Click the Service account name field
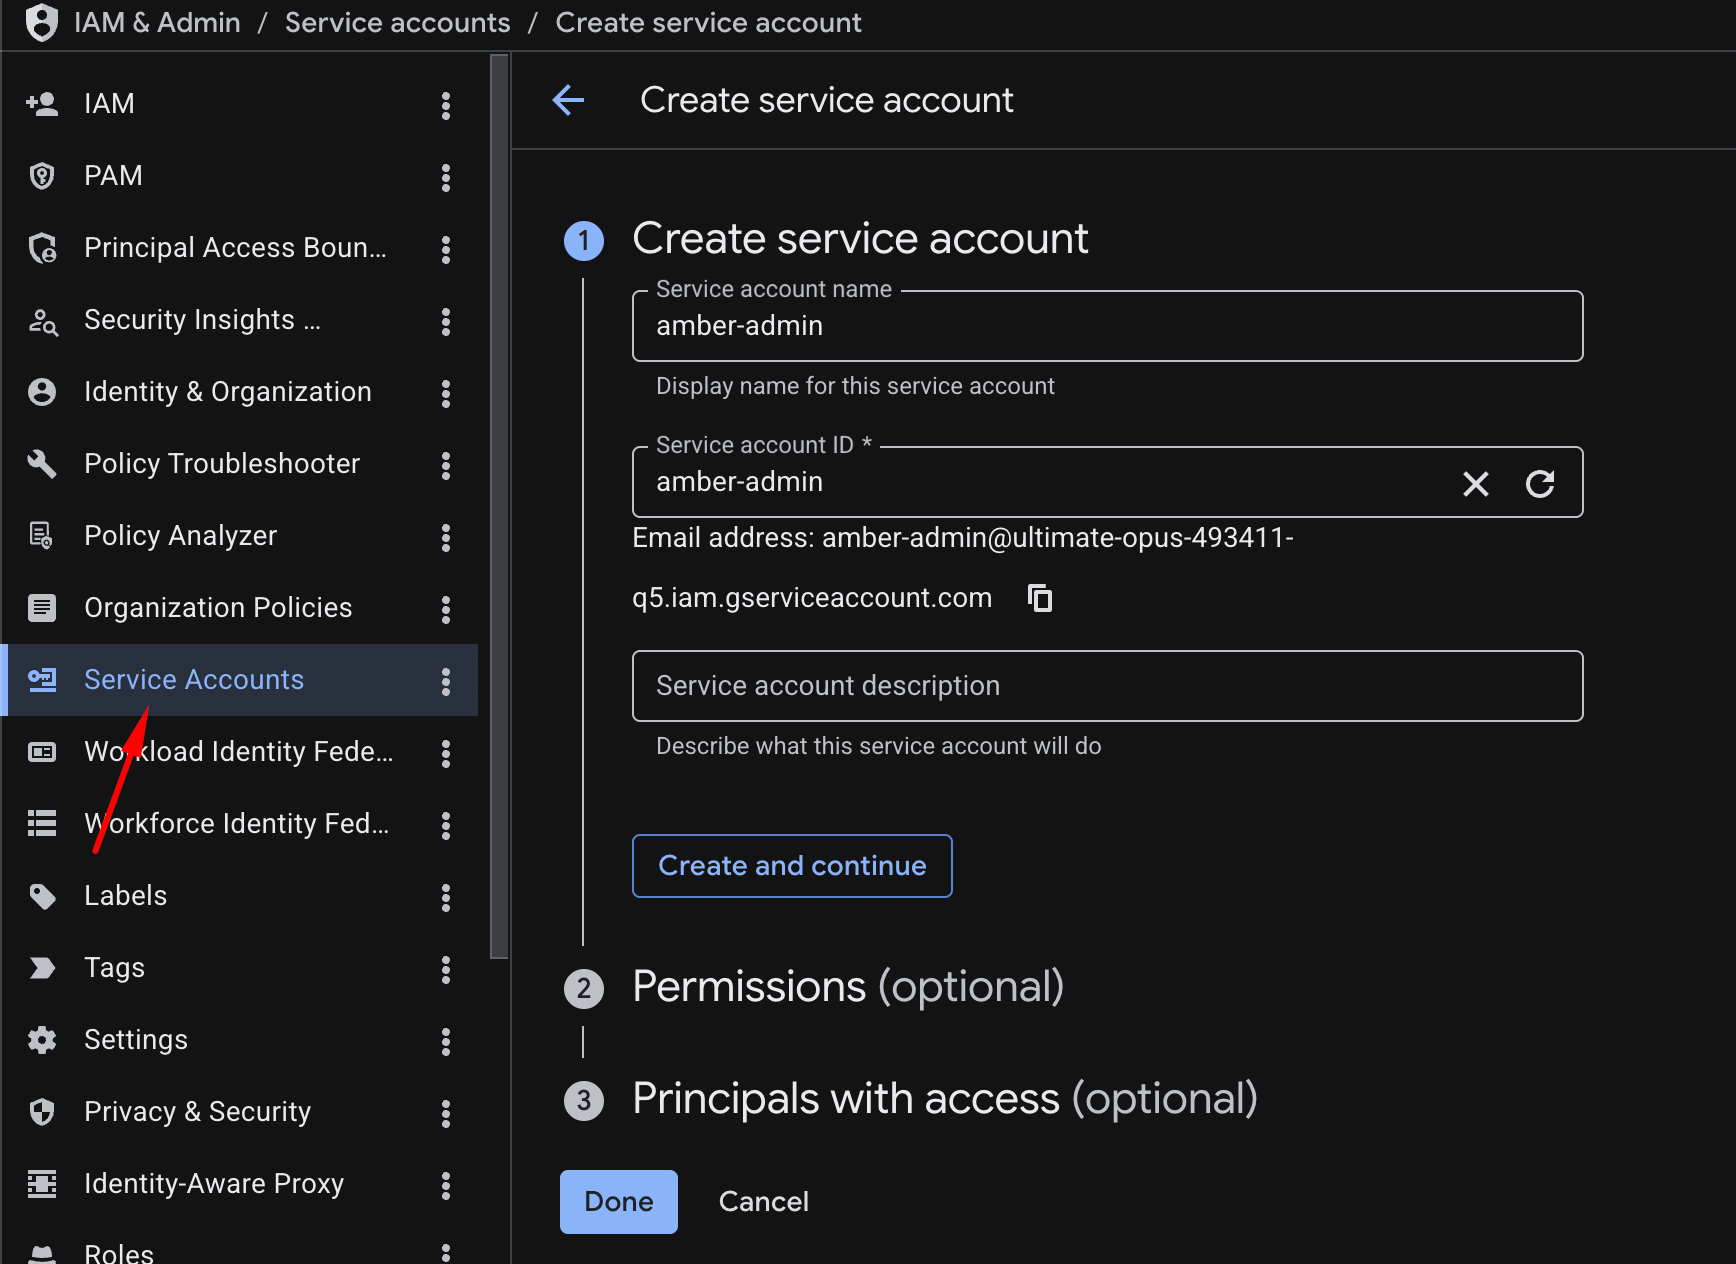Viewport: 1736px width, 1264px height. 1108,326
